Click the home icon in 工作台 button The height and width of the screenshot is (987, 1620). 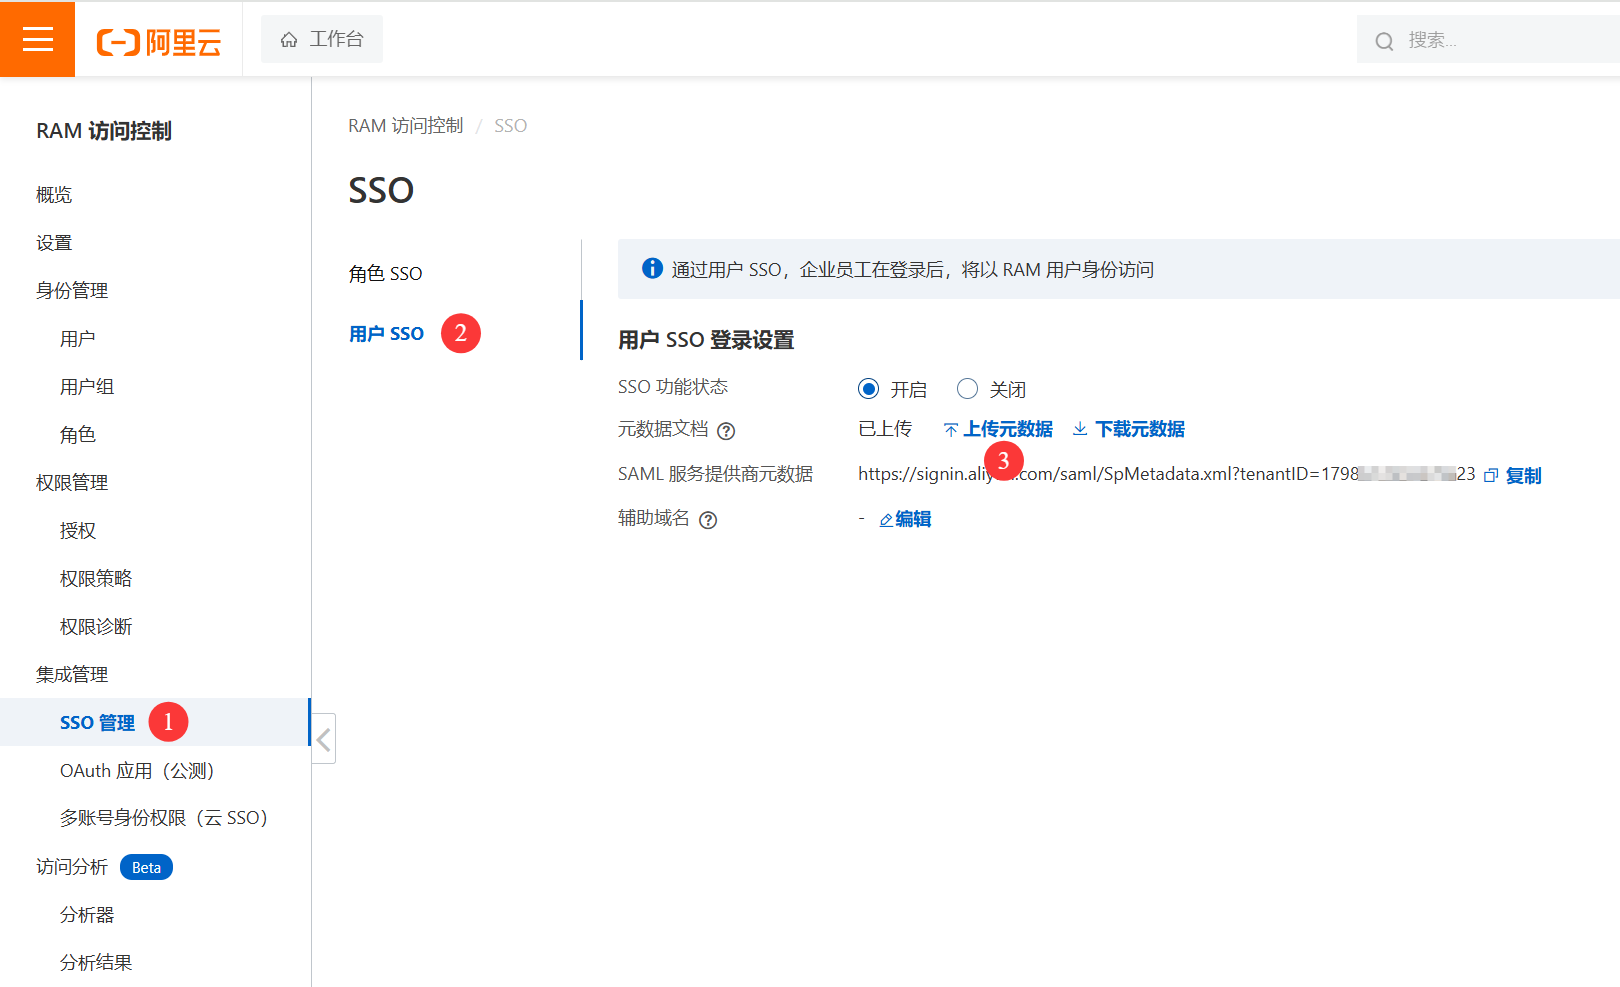[x=289, y=40]
